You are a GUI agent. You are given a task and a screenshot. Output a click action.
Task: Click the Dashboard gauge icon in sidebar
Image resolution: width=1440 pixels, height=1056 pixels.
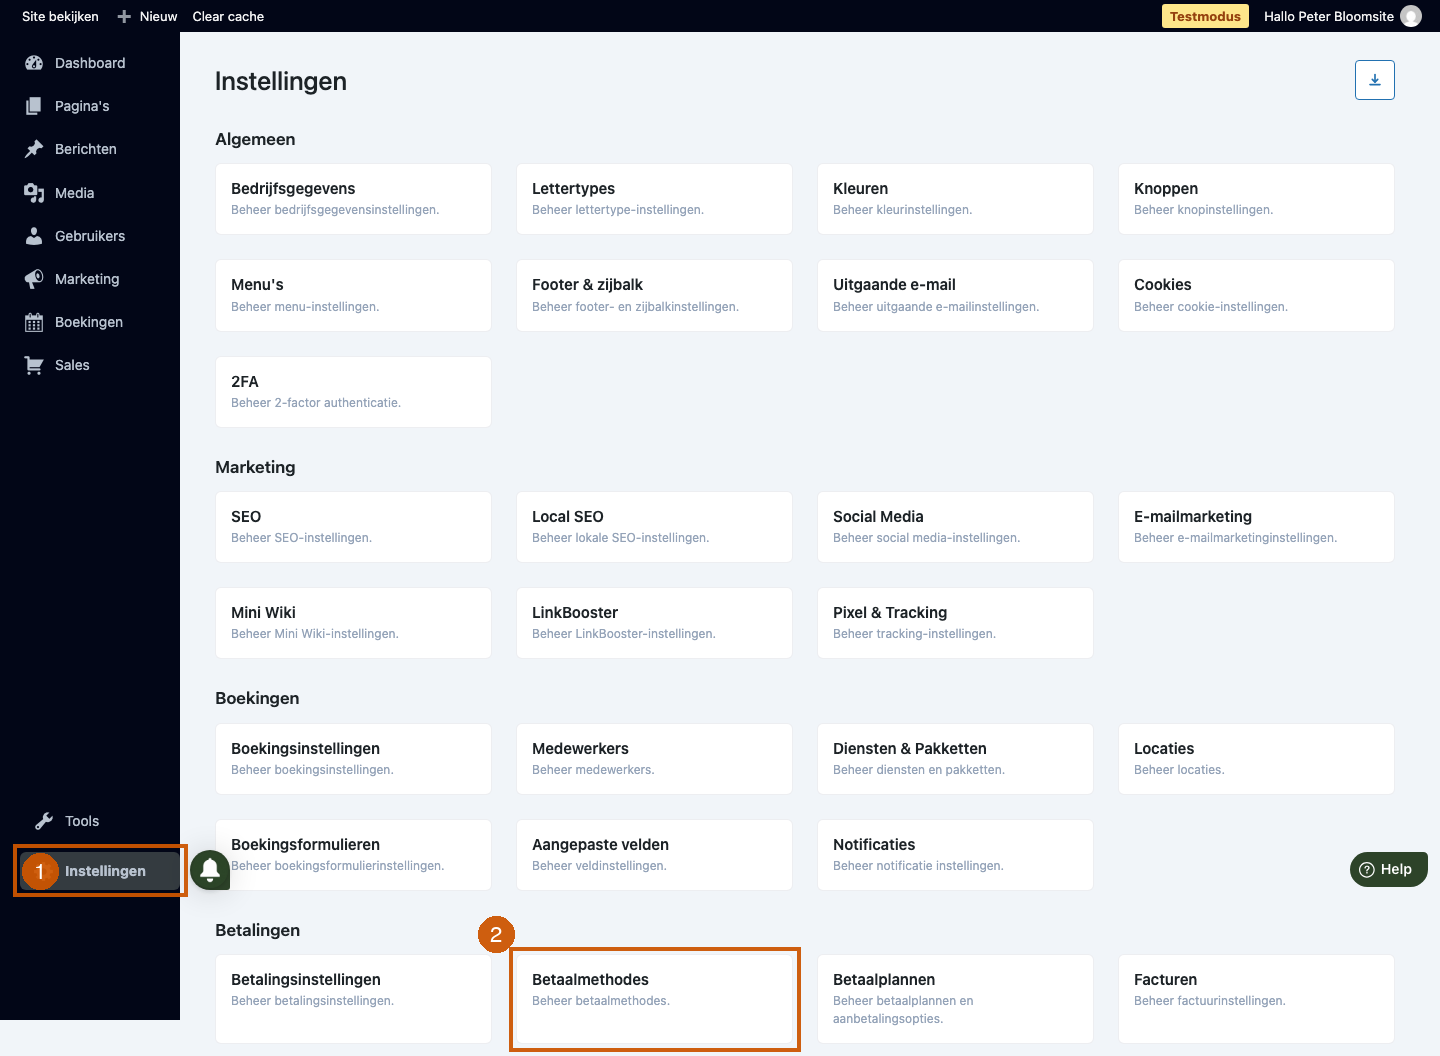pyautogui.click(x=34, y=63)
